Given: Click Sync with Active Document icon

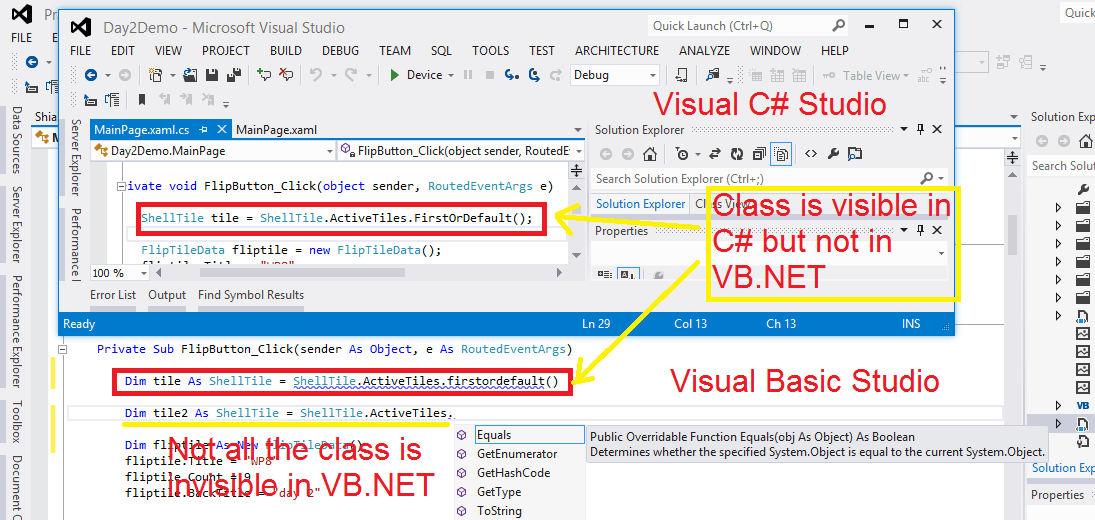Looking at the screenshot, I should coord(715,154).
